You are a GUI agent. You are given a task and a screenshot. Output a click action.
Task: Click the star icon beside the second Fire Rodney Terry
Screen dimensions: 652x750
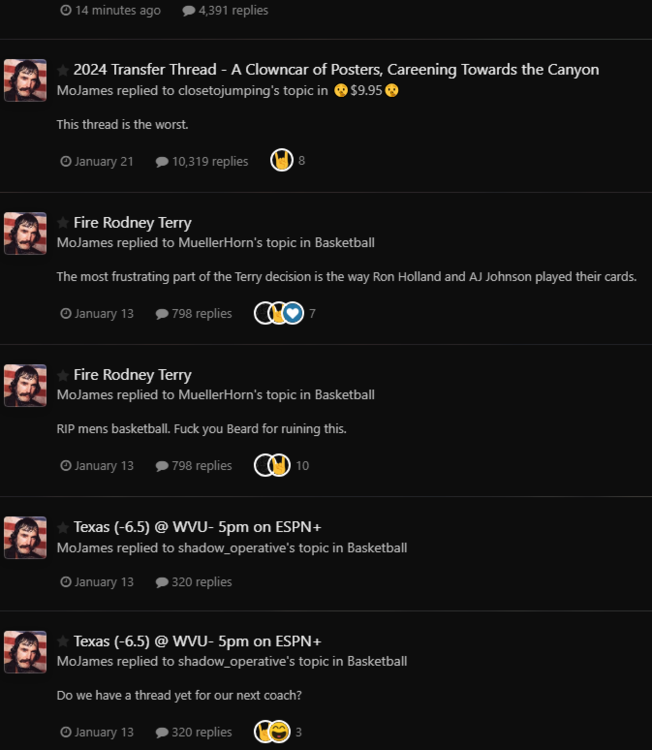click(x=63, y=375)
